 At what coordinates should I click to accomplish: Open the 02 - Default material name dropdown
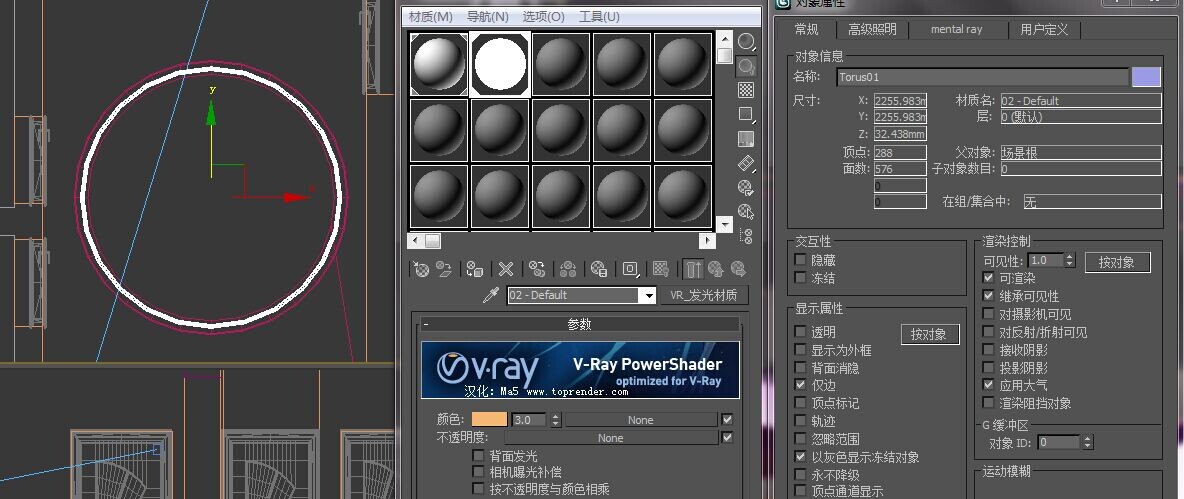649,295
